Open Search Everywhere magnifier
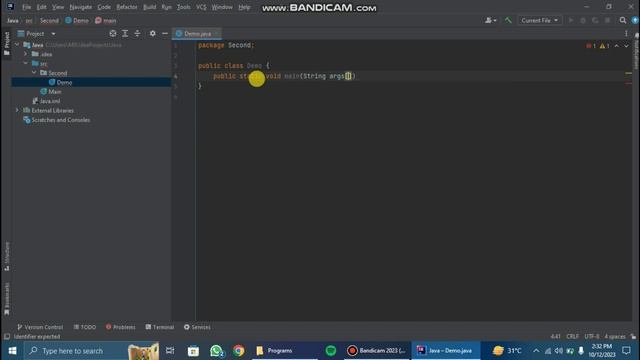Image resolution: width=640 pixels, height=360 pixels. [623, 20]
